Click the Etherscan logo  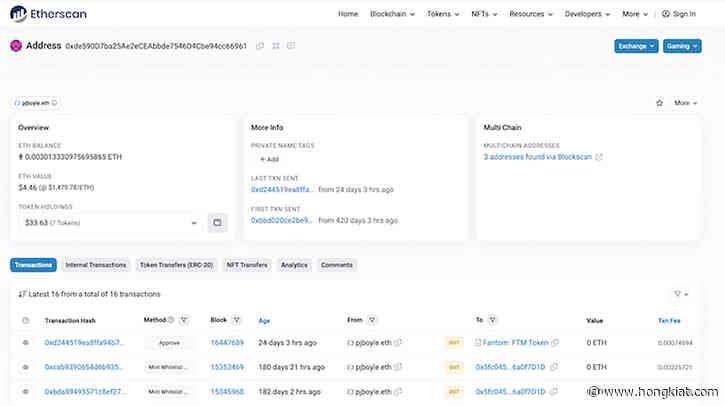(x=48, y=14)
